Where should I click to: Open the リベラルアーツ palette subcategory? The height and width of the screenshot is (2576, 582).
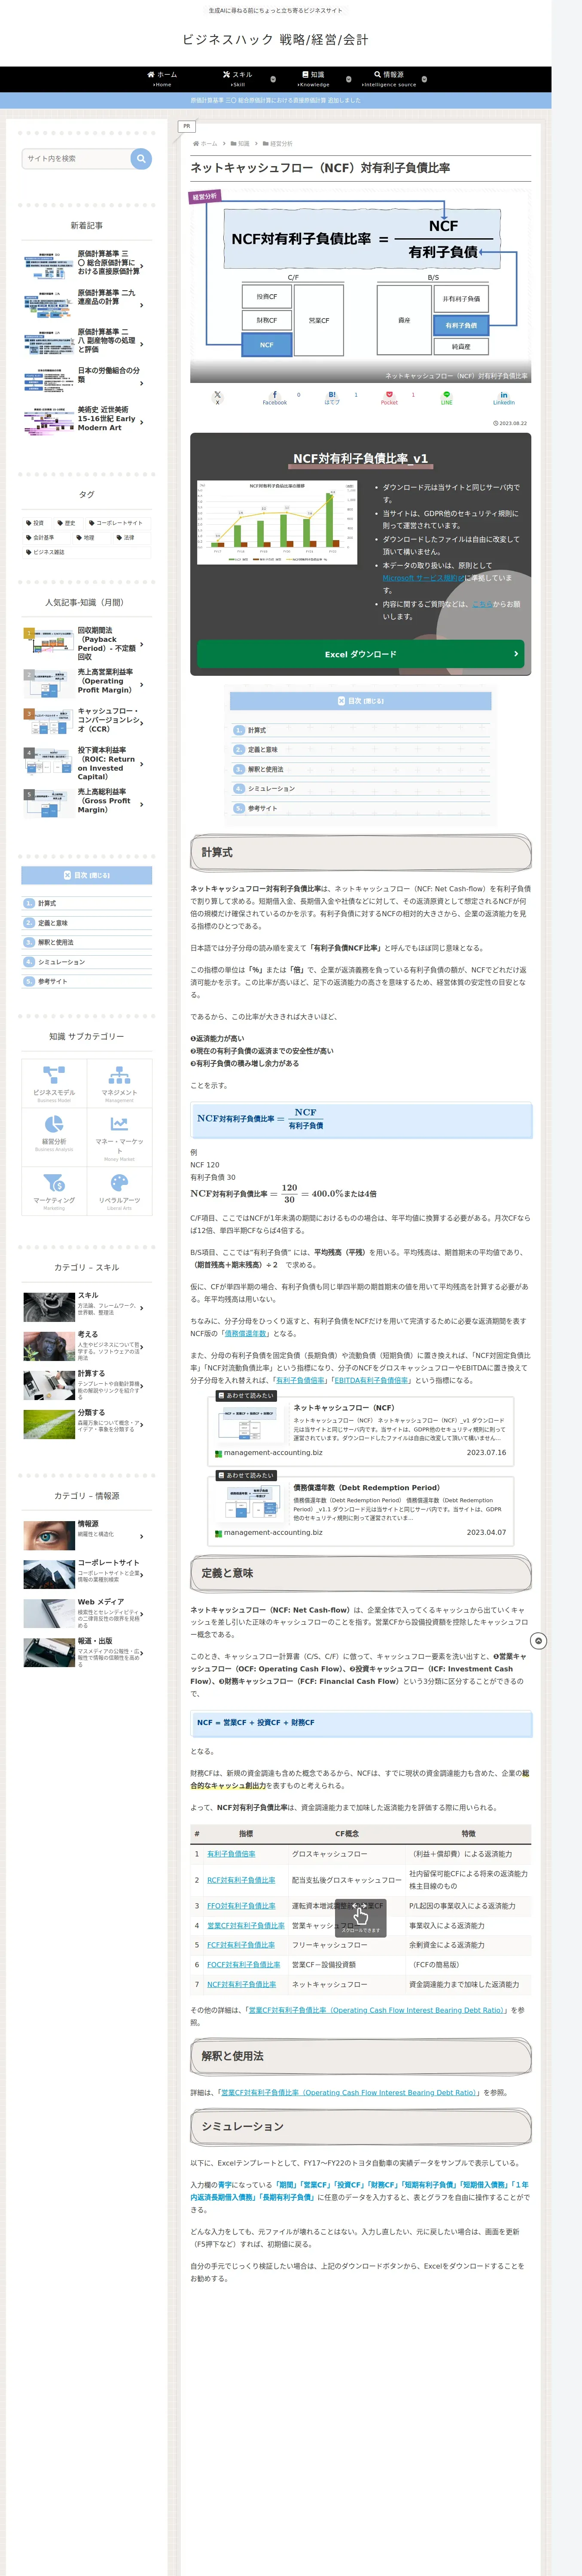point(119,1192)
